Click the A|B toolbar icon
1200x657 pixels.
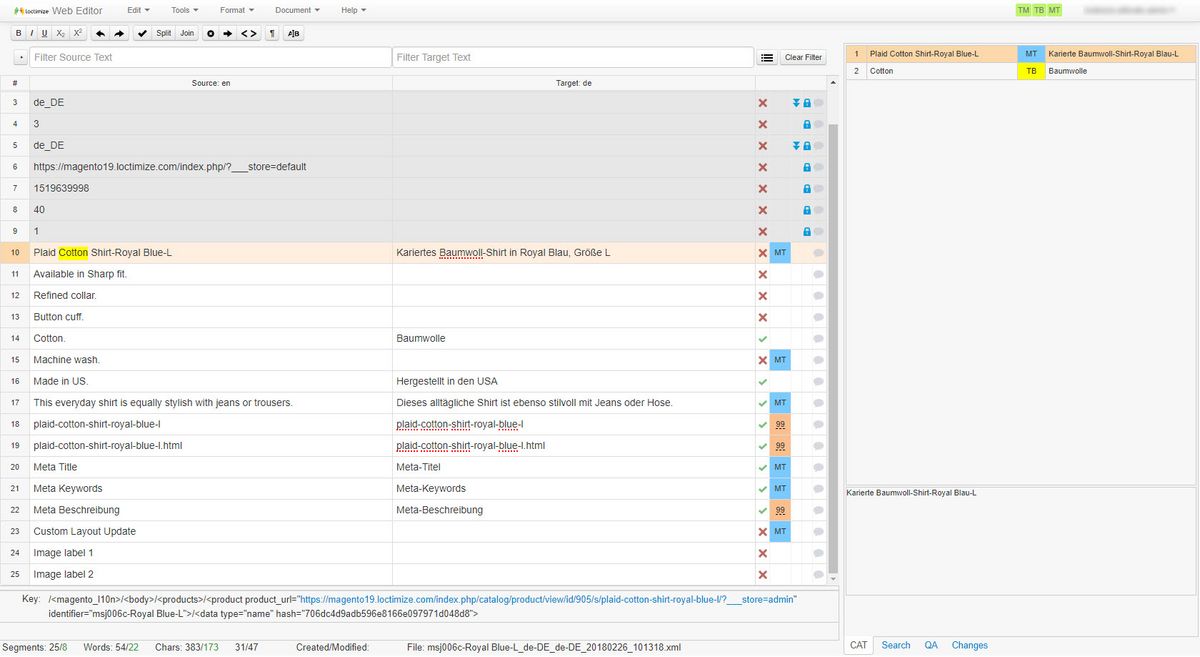[293, 33]
